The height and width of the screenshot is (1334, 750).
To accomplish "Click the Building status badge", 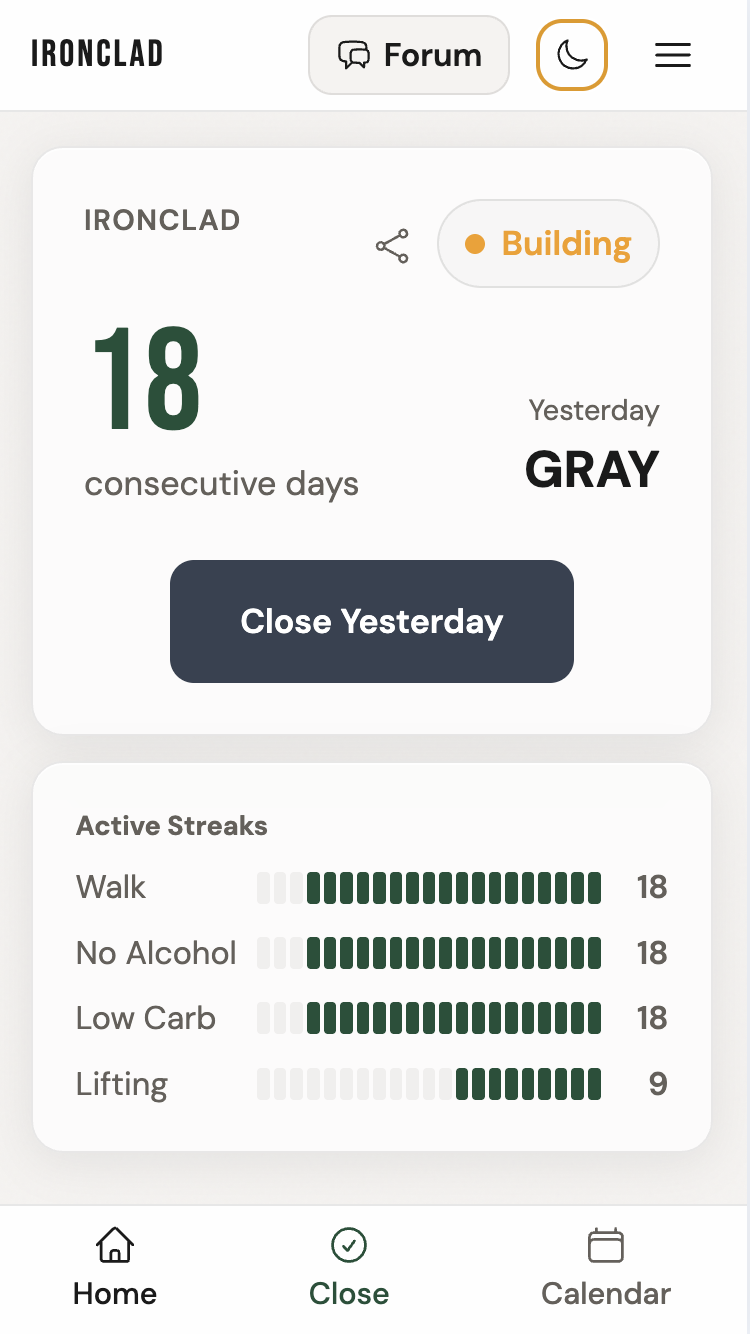I will [548, 244].
